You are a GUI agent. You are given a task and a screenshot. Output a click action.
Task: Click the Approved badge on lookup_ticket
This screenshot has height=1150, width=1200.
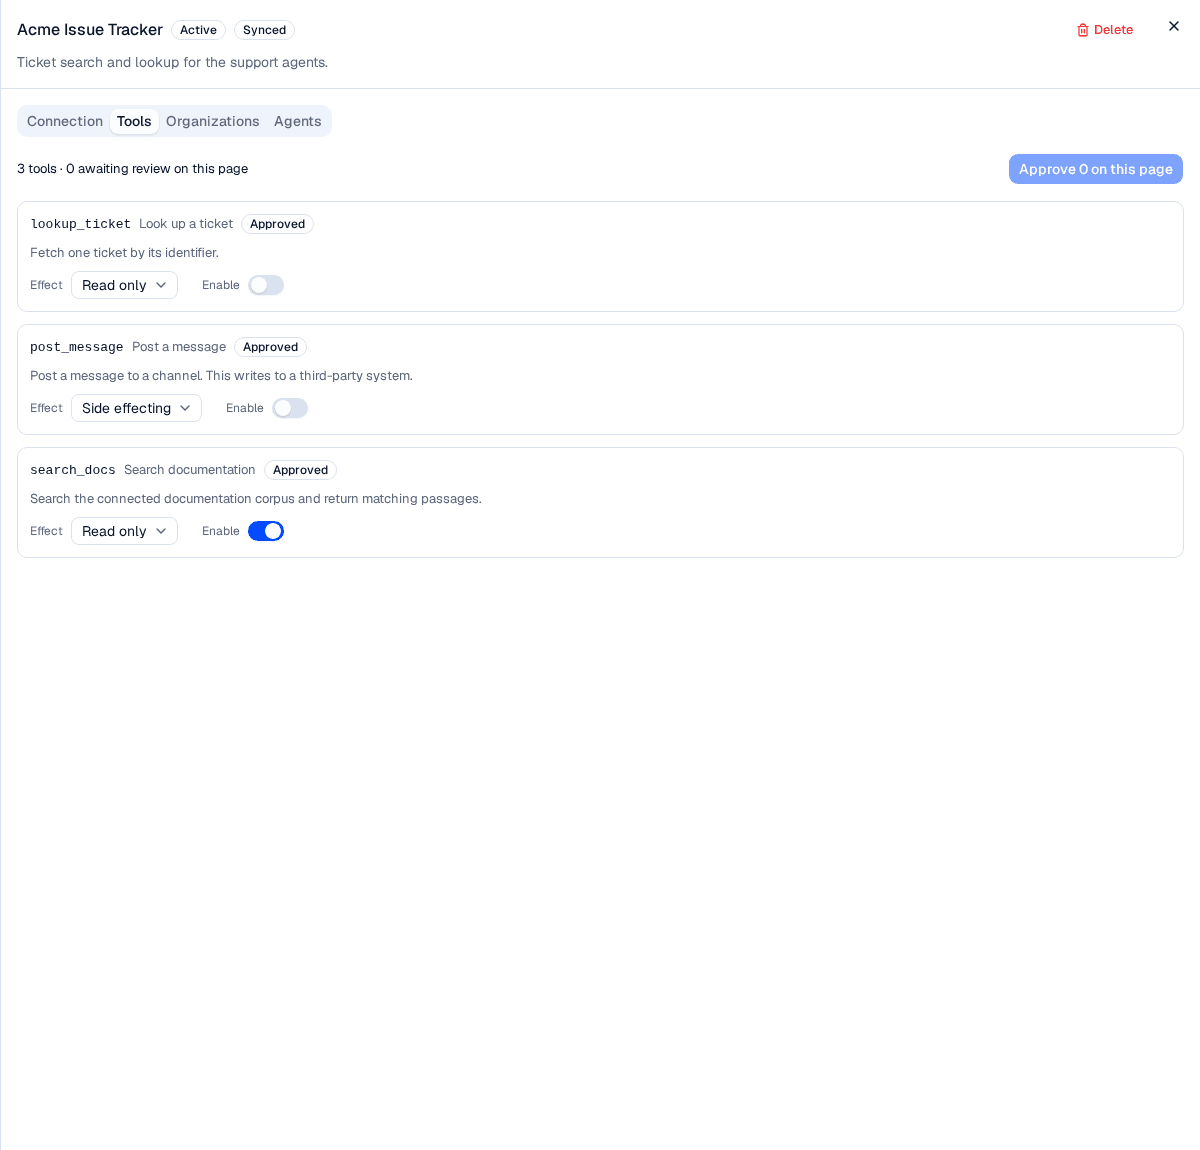click(277, 224)
